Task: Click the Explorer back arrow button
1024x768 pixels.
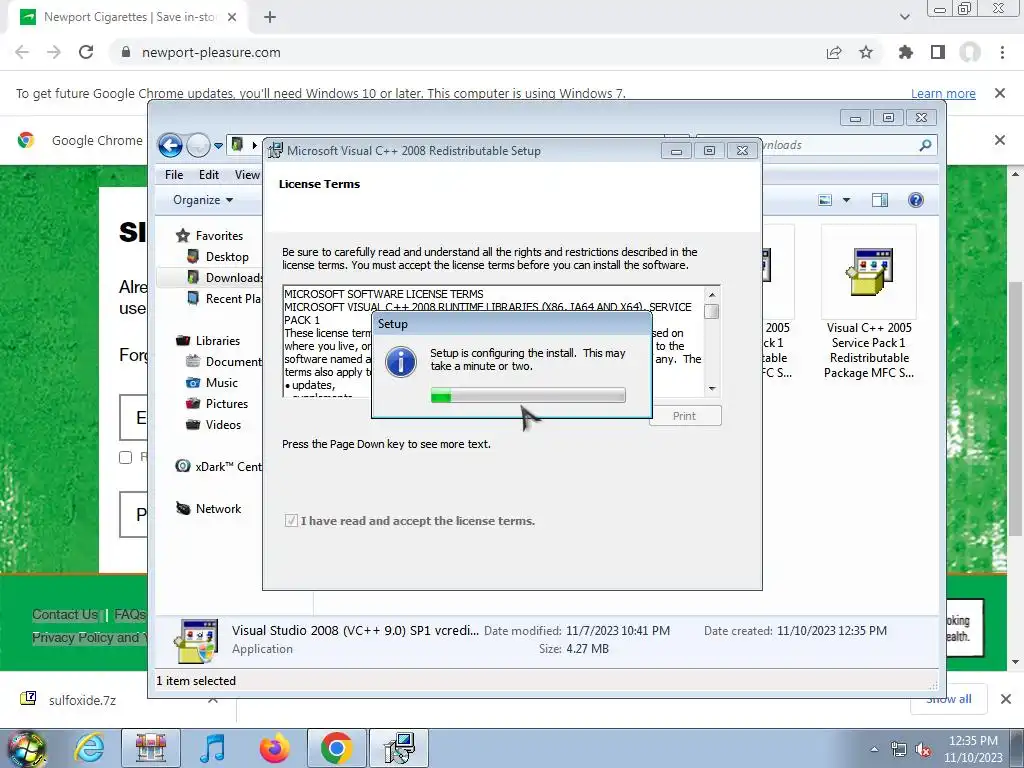Action: click(170, 145)
